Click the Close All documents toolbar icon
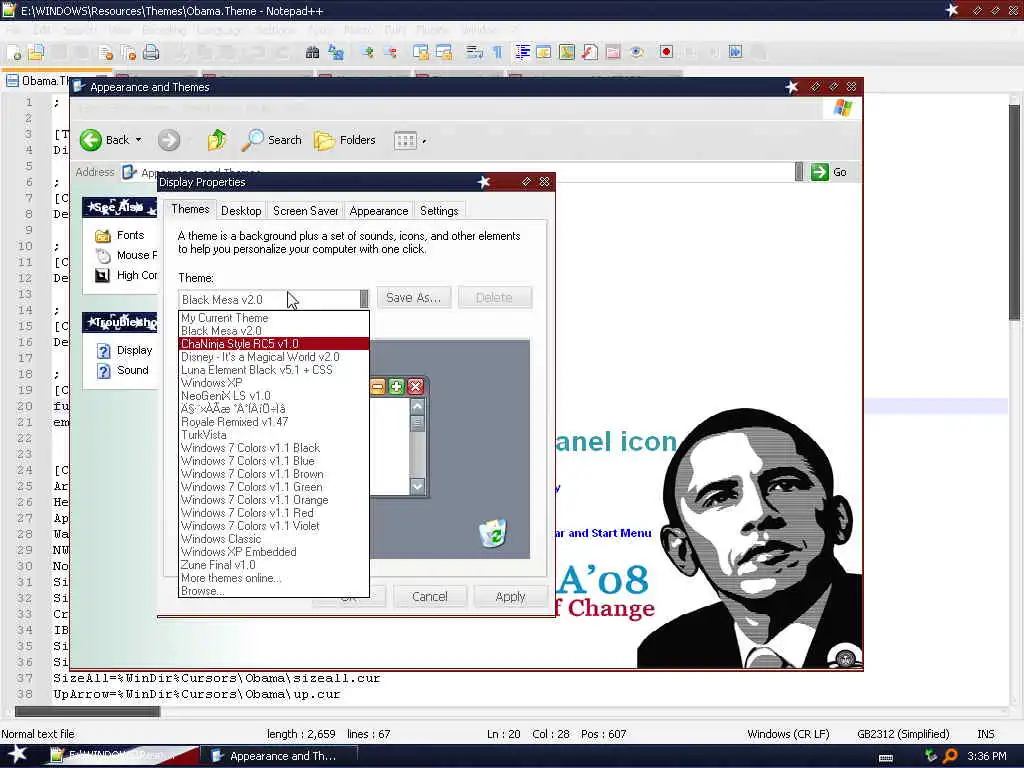 128,52
